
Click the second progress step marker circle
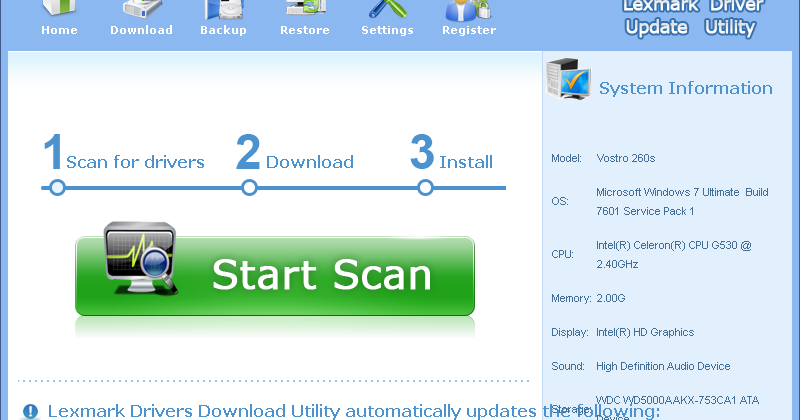pos(249,187)
